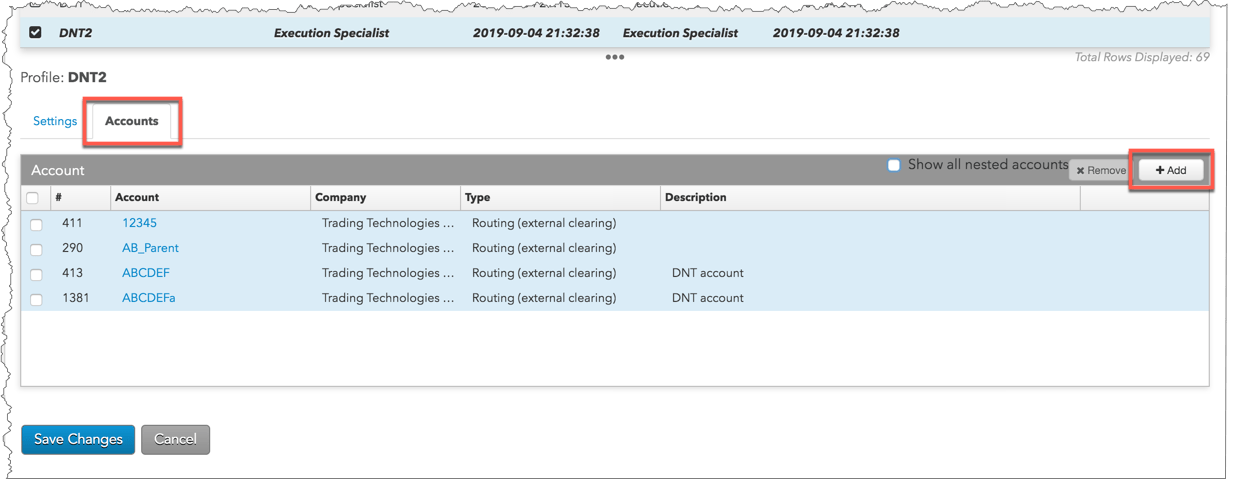Switch to the Settings tab
This screenshot has height=479, width=1237.
(55, 121)
